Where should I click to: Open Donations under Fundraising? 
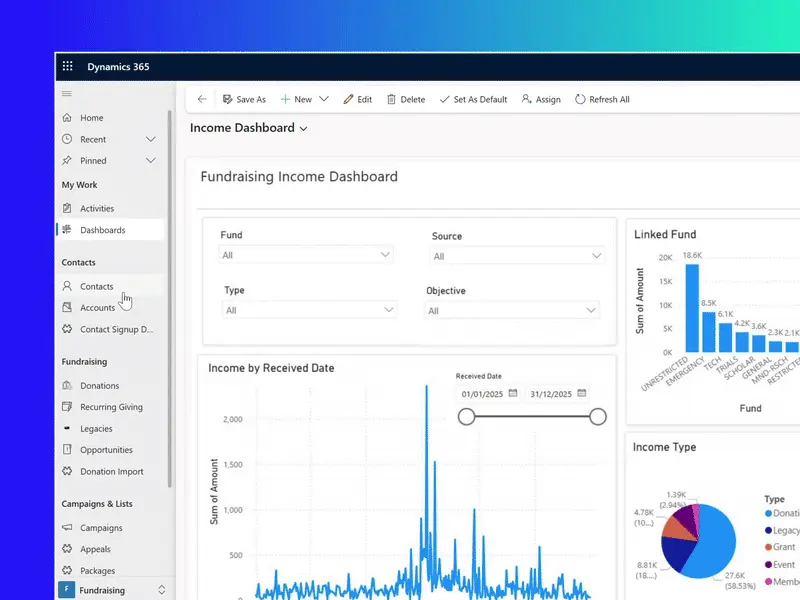click(x=99, y=386)
